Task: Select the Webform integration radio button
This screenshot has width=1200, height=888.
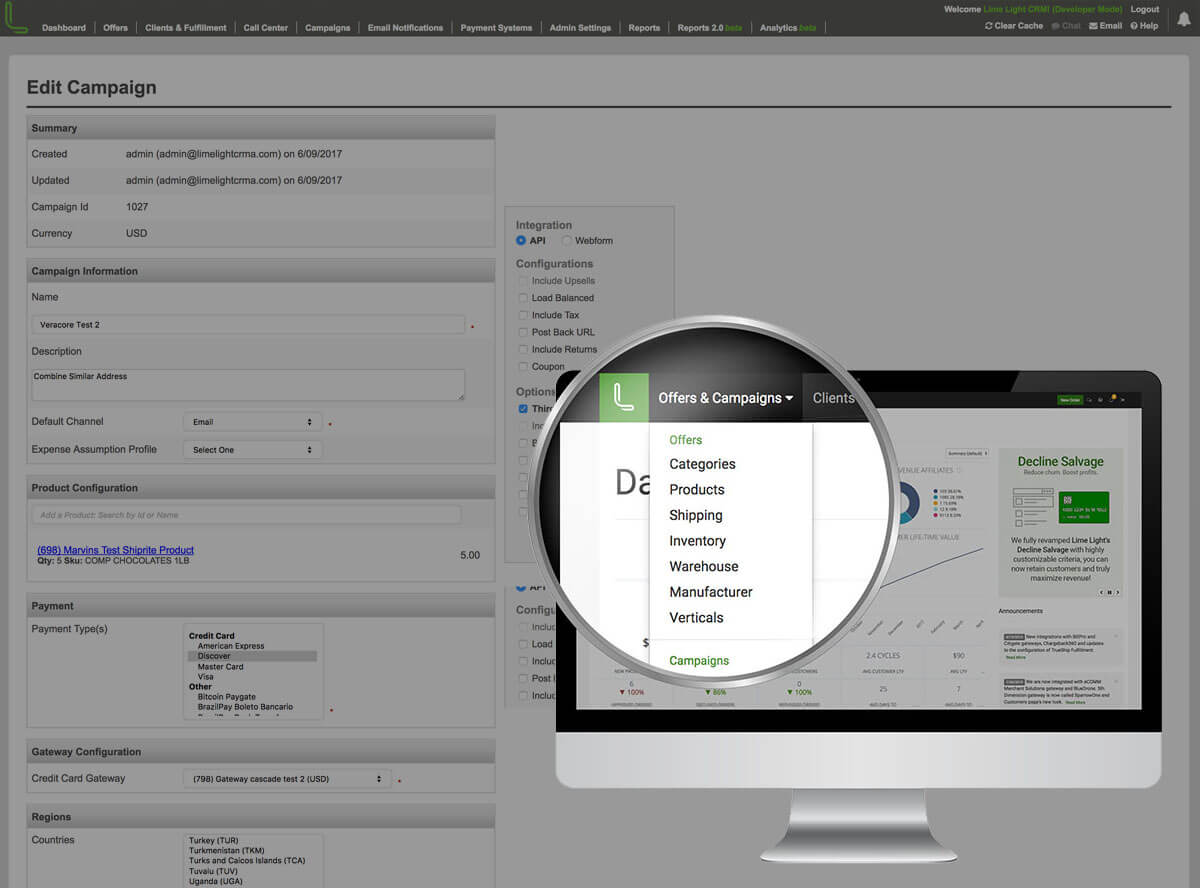Action: 567,241
